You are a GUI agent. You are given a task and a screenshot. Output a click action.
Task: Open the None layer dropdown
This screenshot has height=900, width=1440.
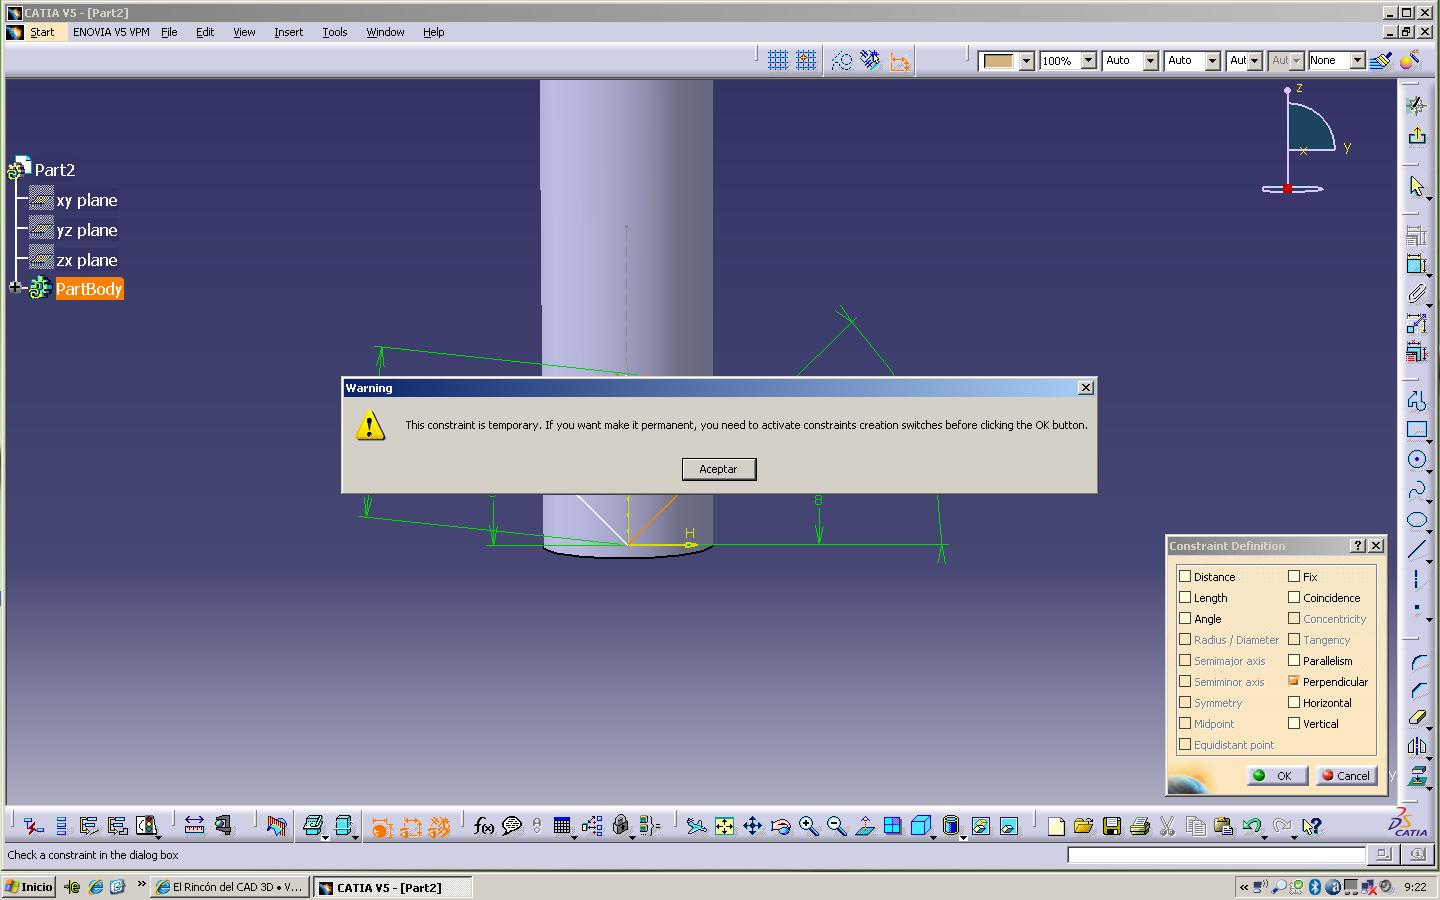pos(1357,61)
